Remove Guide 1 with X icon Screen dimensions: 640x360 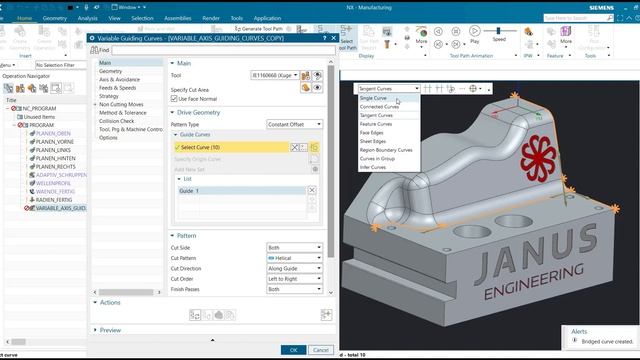coord(312,190)
